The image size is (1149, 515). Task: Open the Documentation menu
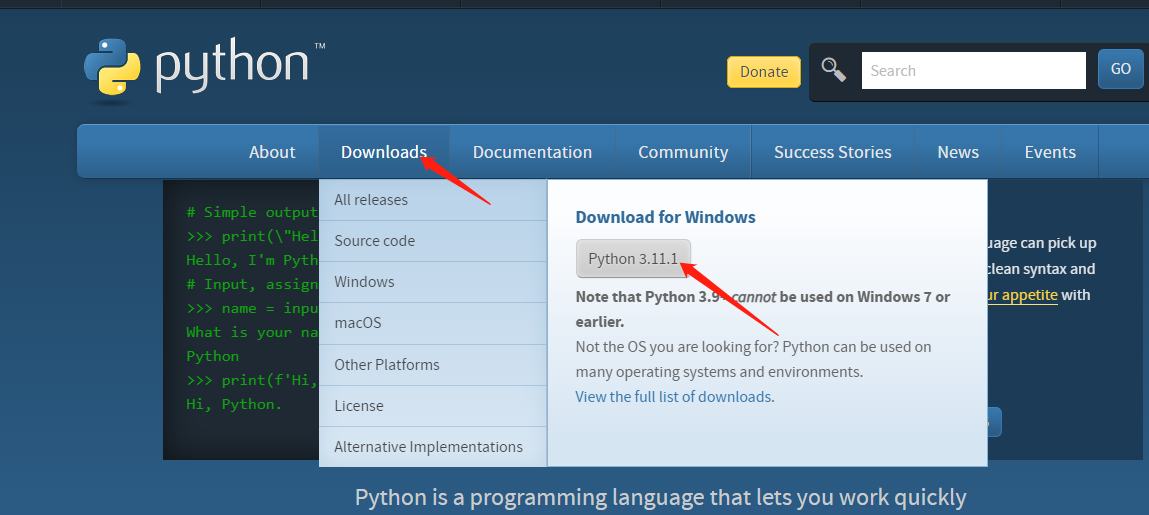click(532, 152)
